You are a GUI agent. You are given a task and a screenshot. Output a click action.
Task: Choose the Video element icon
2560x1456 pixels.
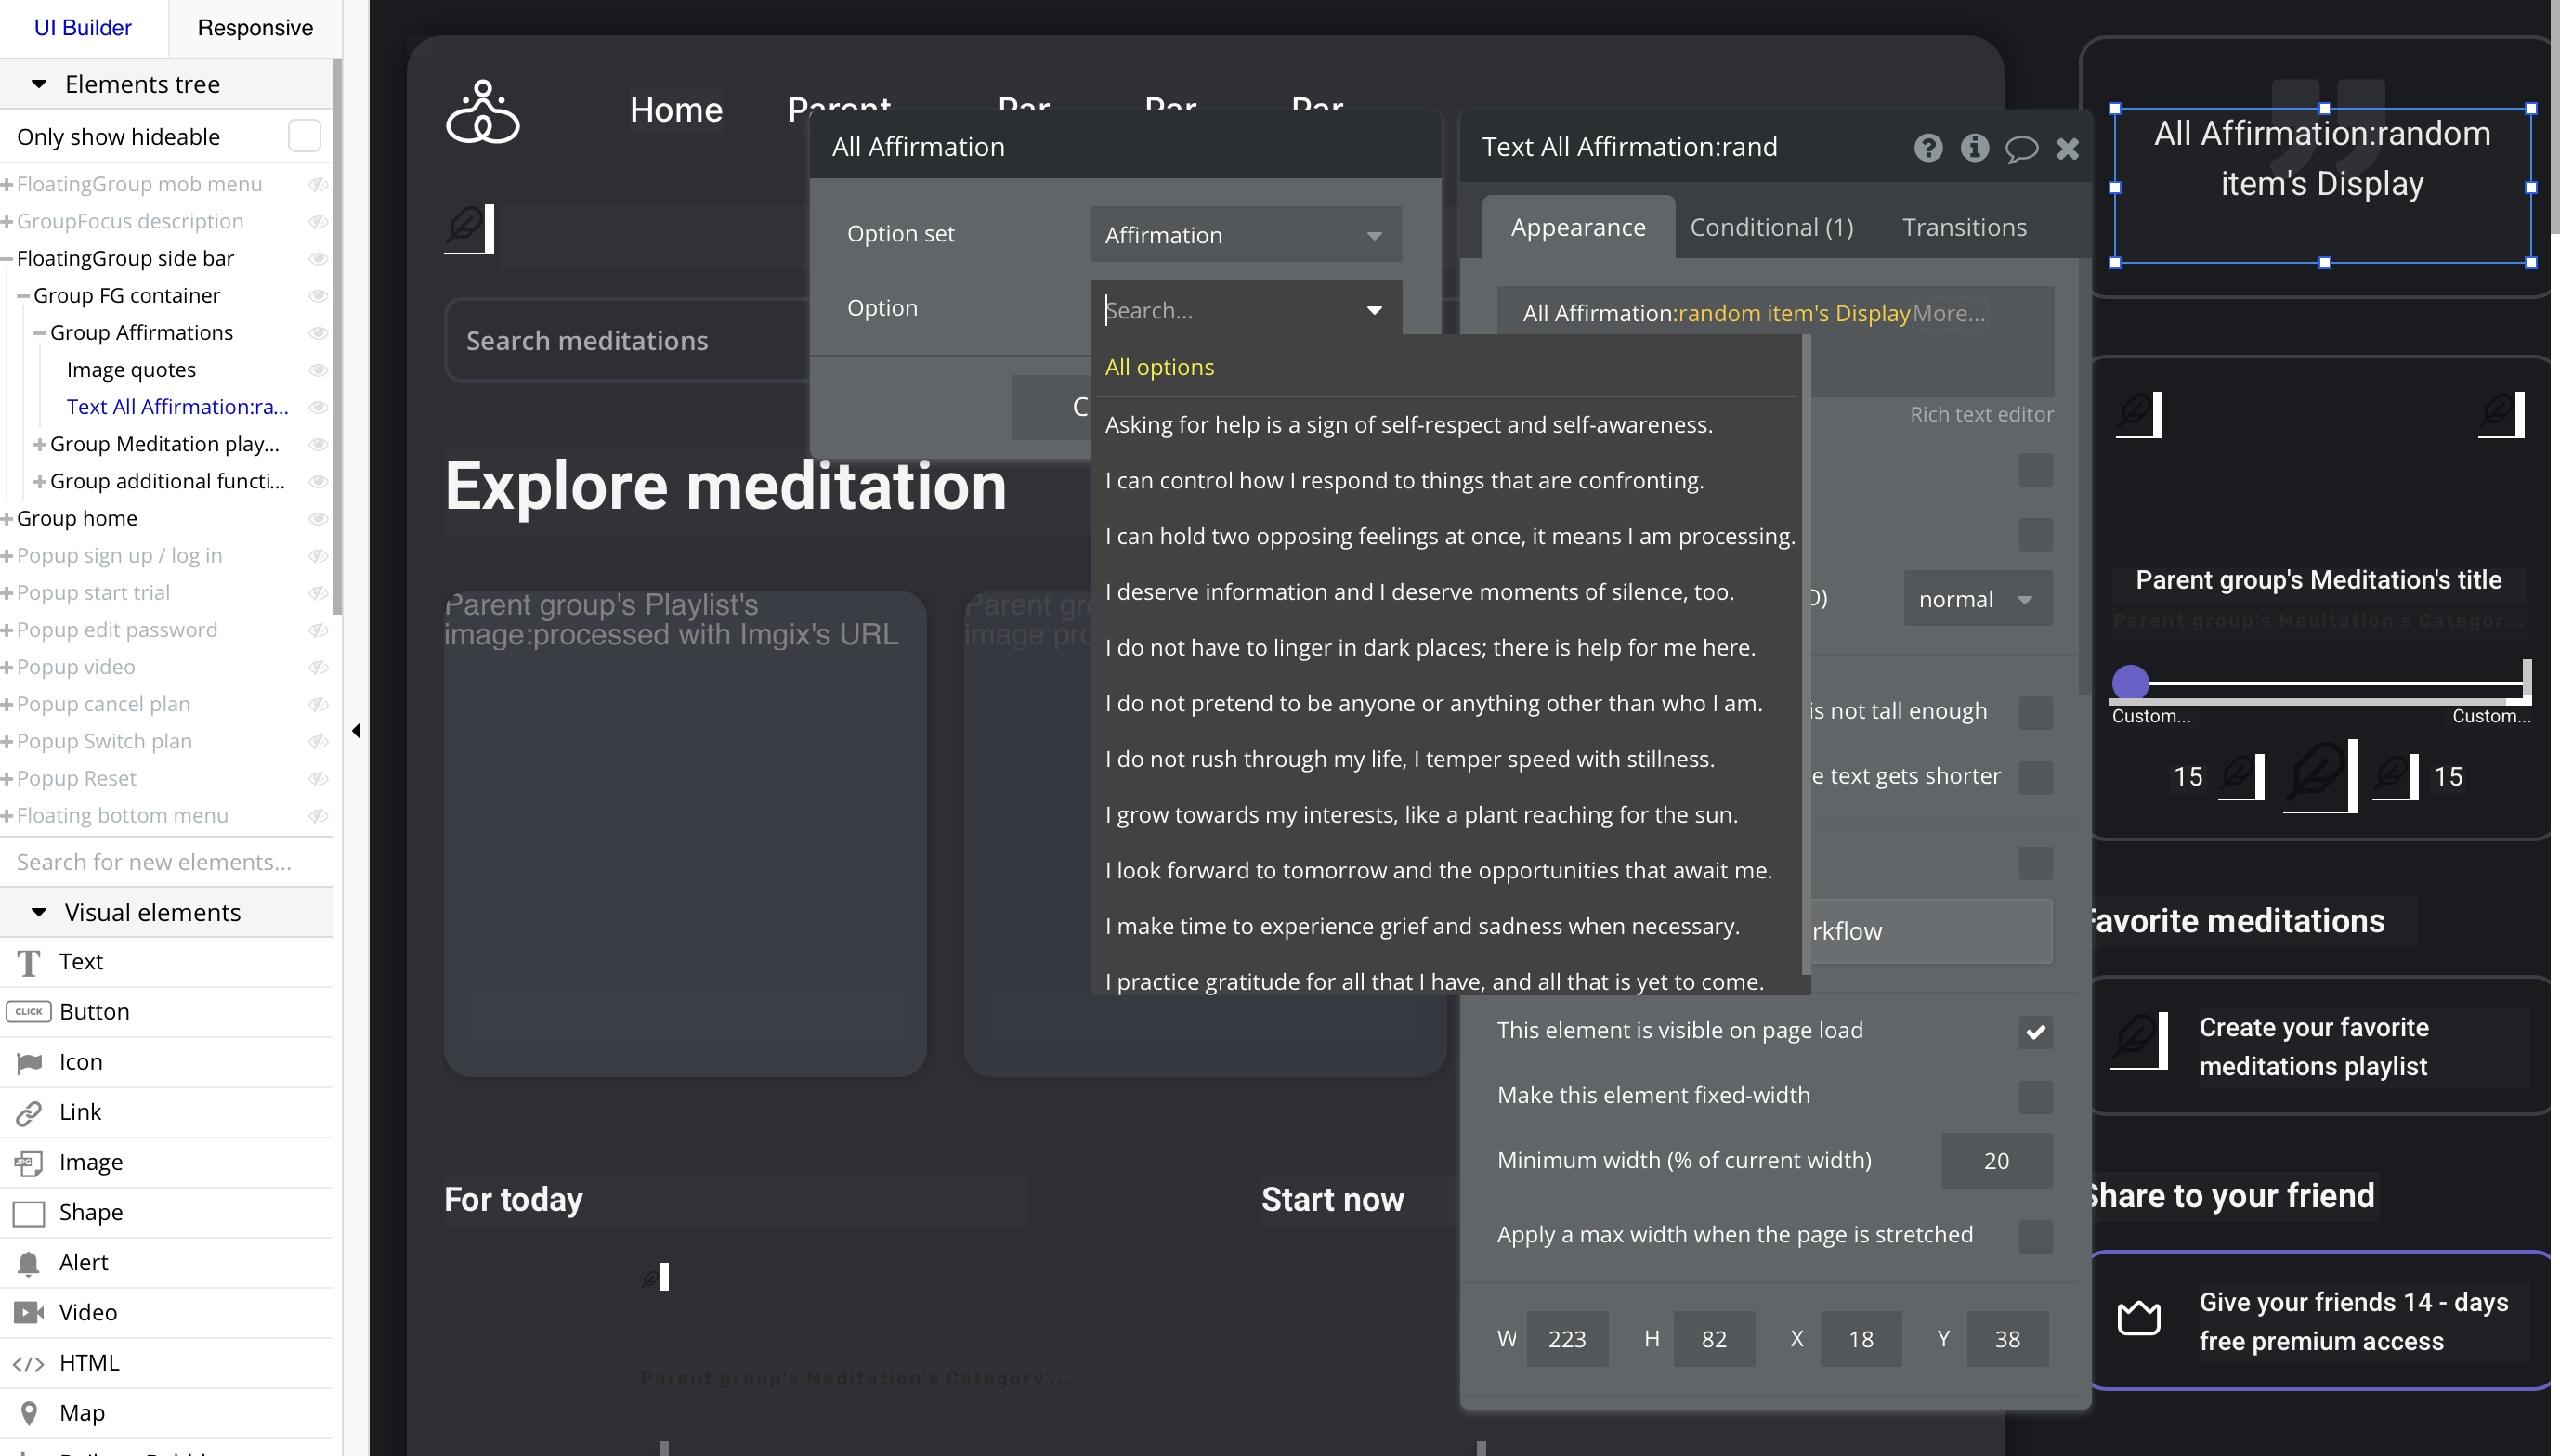pyautogui.click(x=29, y=1312)
